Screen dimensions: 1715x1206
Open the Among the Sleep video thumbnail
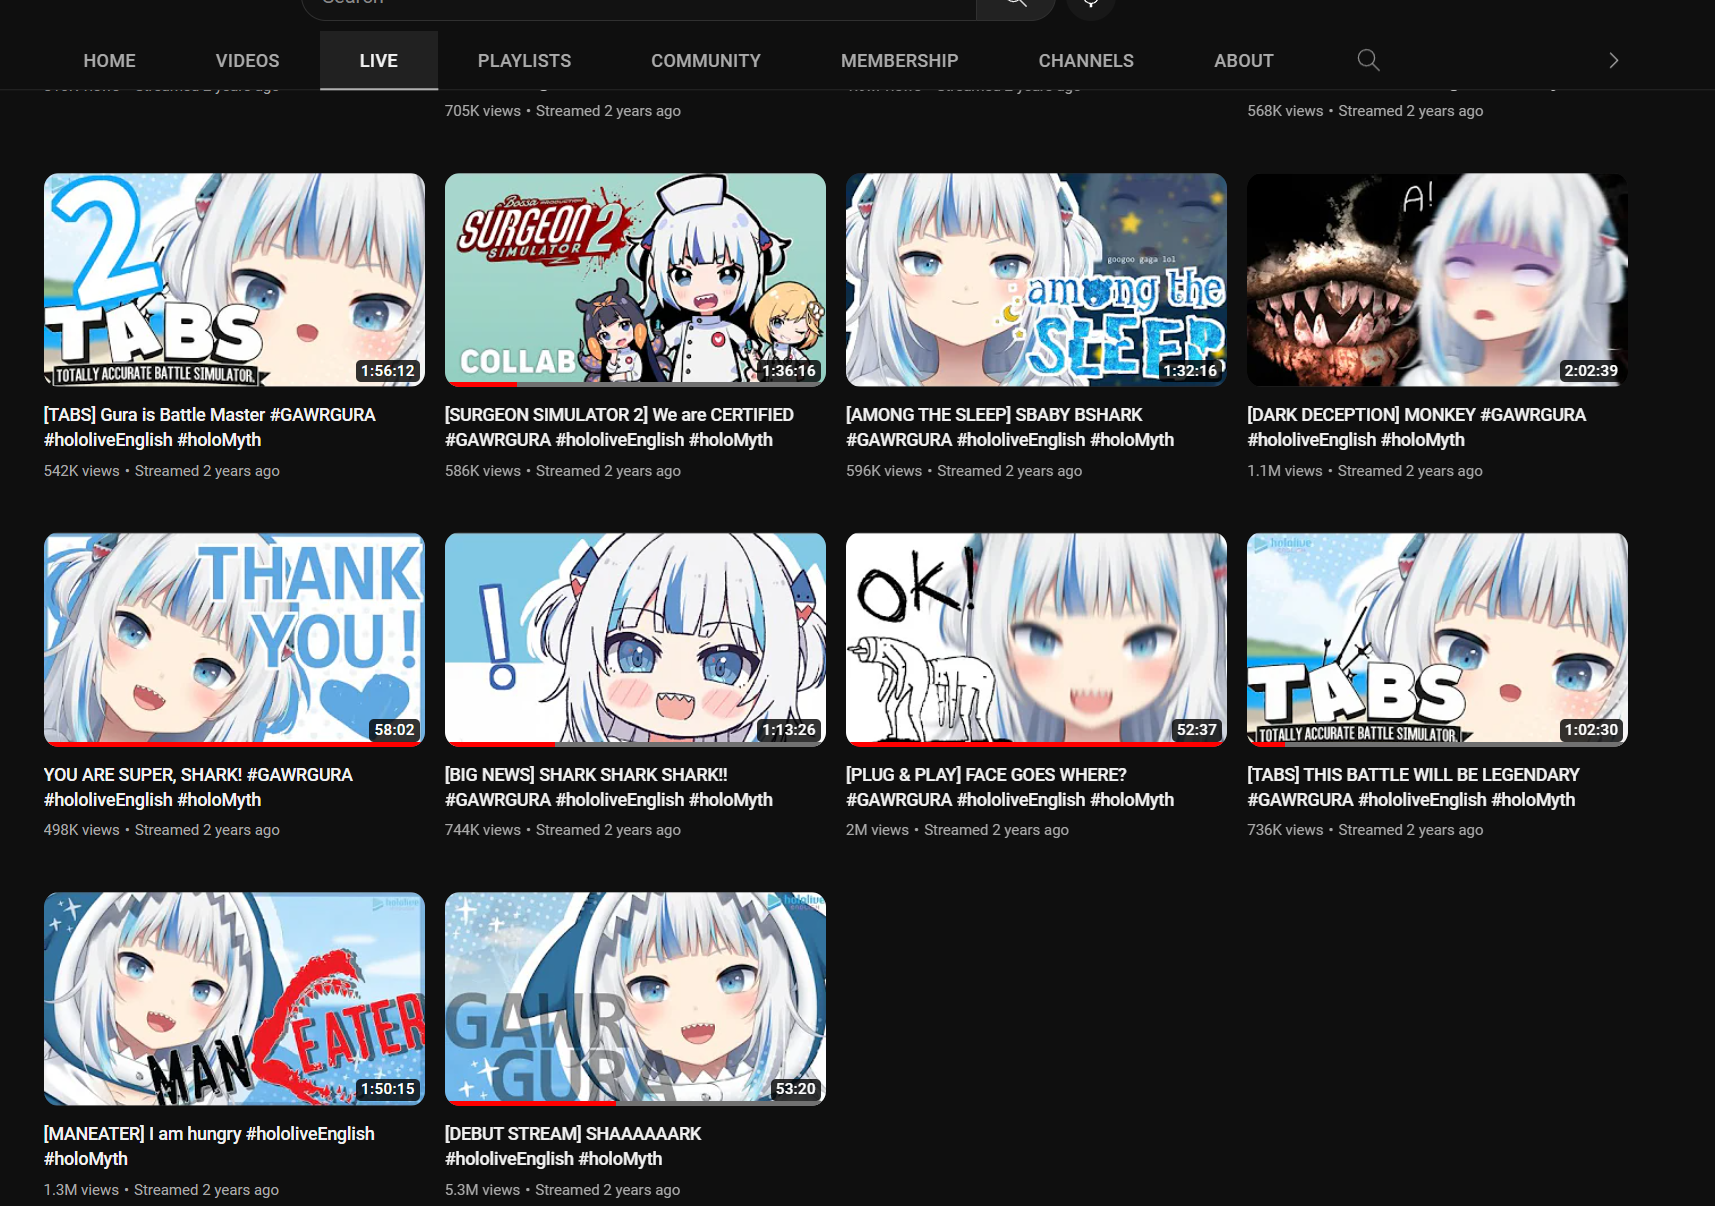[1036, 280]
